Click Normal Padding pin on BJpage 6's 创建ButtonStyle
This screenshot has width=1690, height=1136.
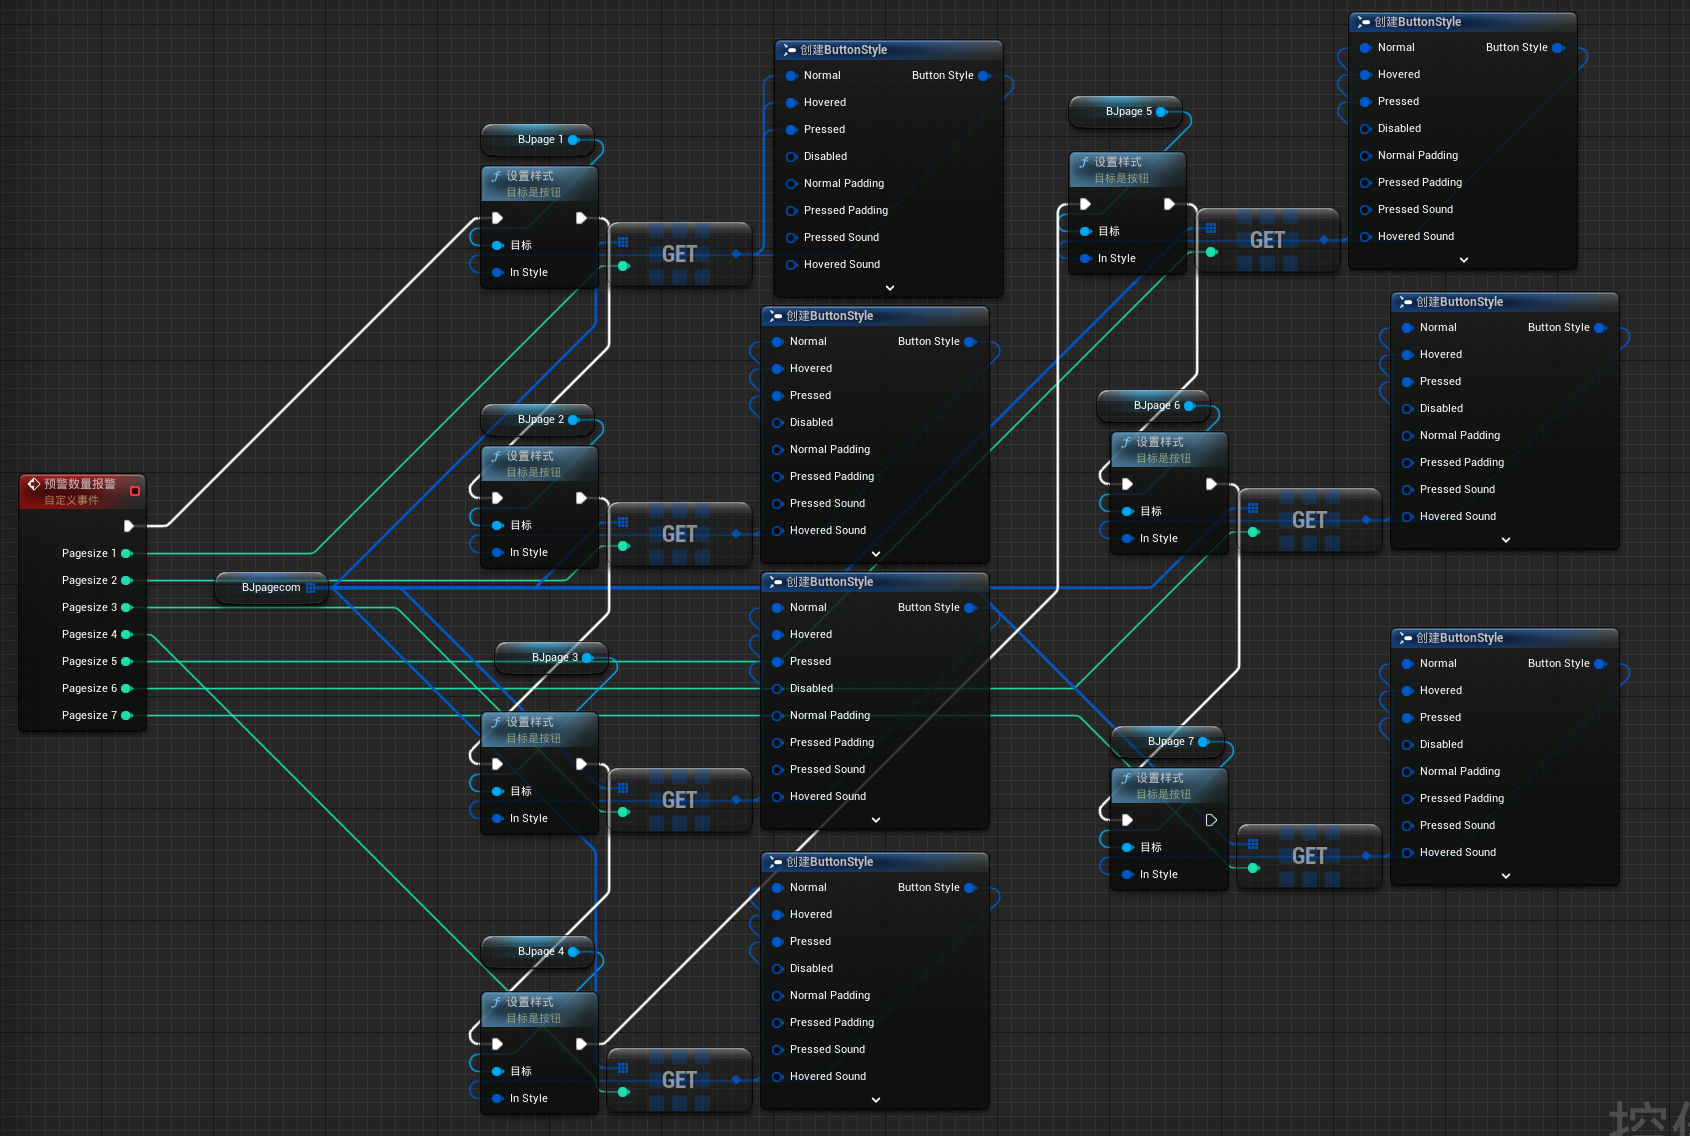coord(1408,436)
